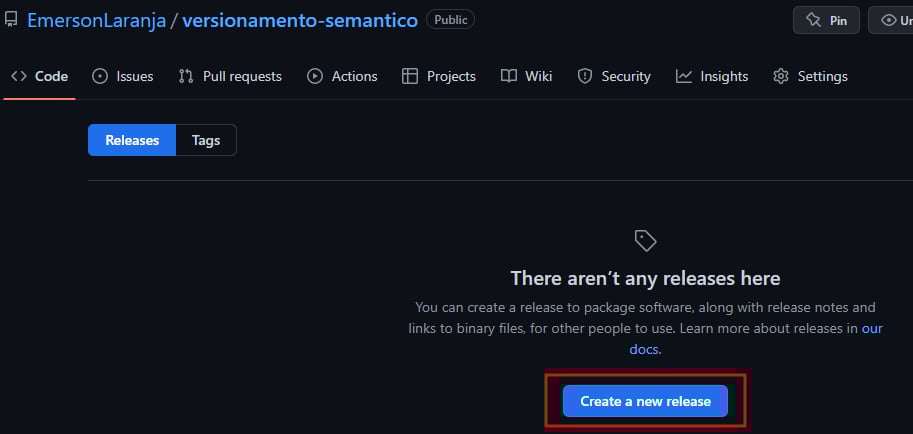The height and width of the screenshot is (434, 913).
Task: Open versionamento-semantico repository link
Action: coord(300,20)
